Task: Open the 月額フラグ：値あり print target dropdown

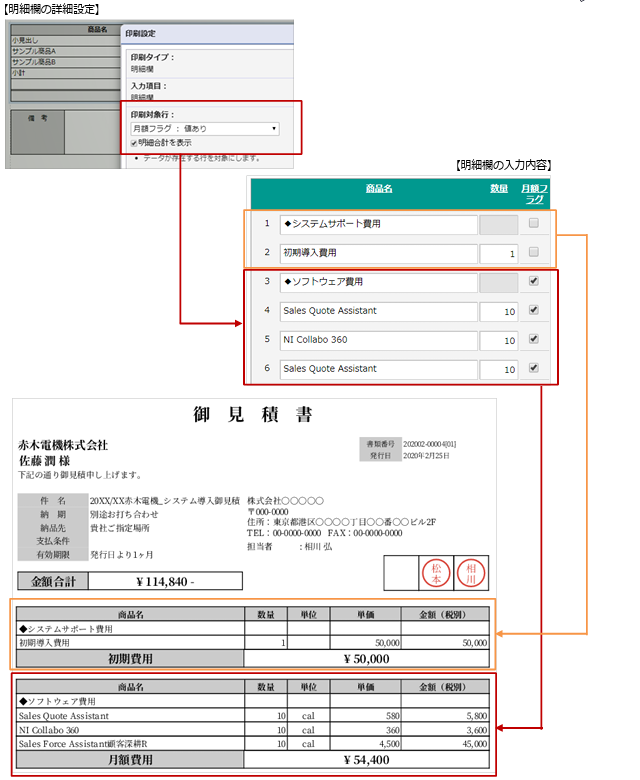Action: 205,129
